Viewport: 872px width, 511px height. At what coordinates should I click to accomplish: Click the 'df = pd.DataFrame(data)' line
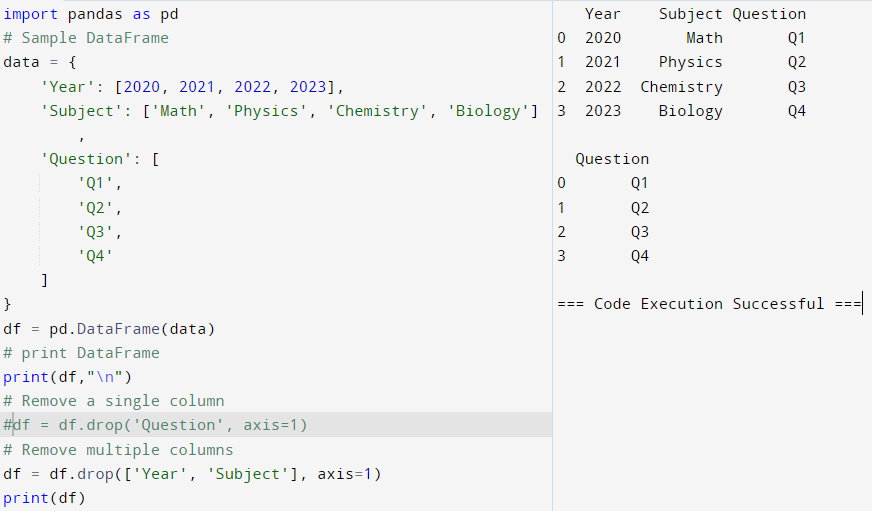pyautogui.click(x=109, y=329)
